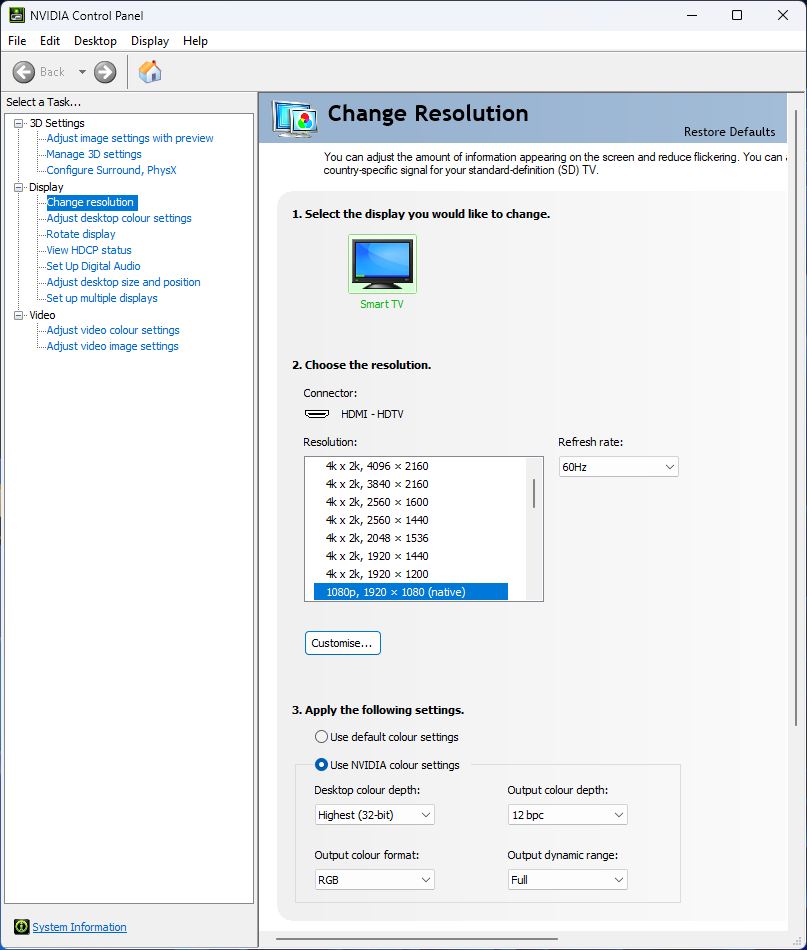Click the Back arrow icon
This screenshot has height=950, width=807.
point(24,72)
